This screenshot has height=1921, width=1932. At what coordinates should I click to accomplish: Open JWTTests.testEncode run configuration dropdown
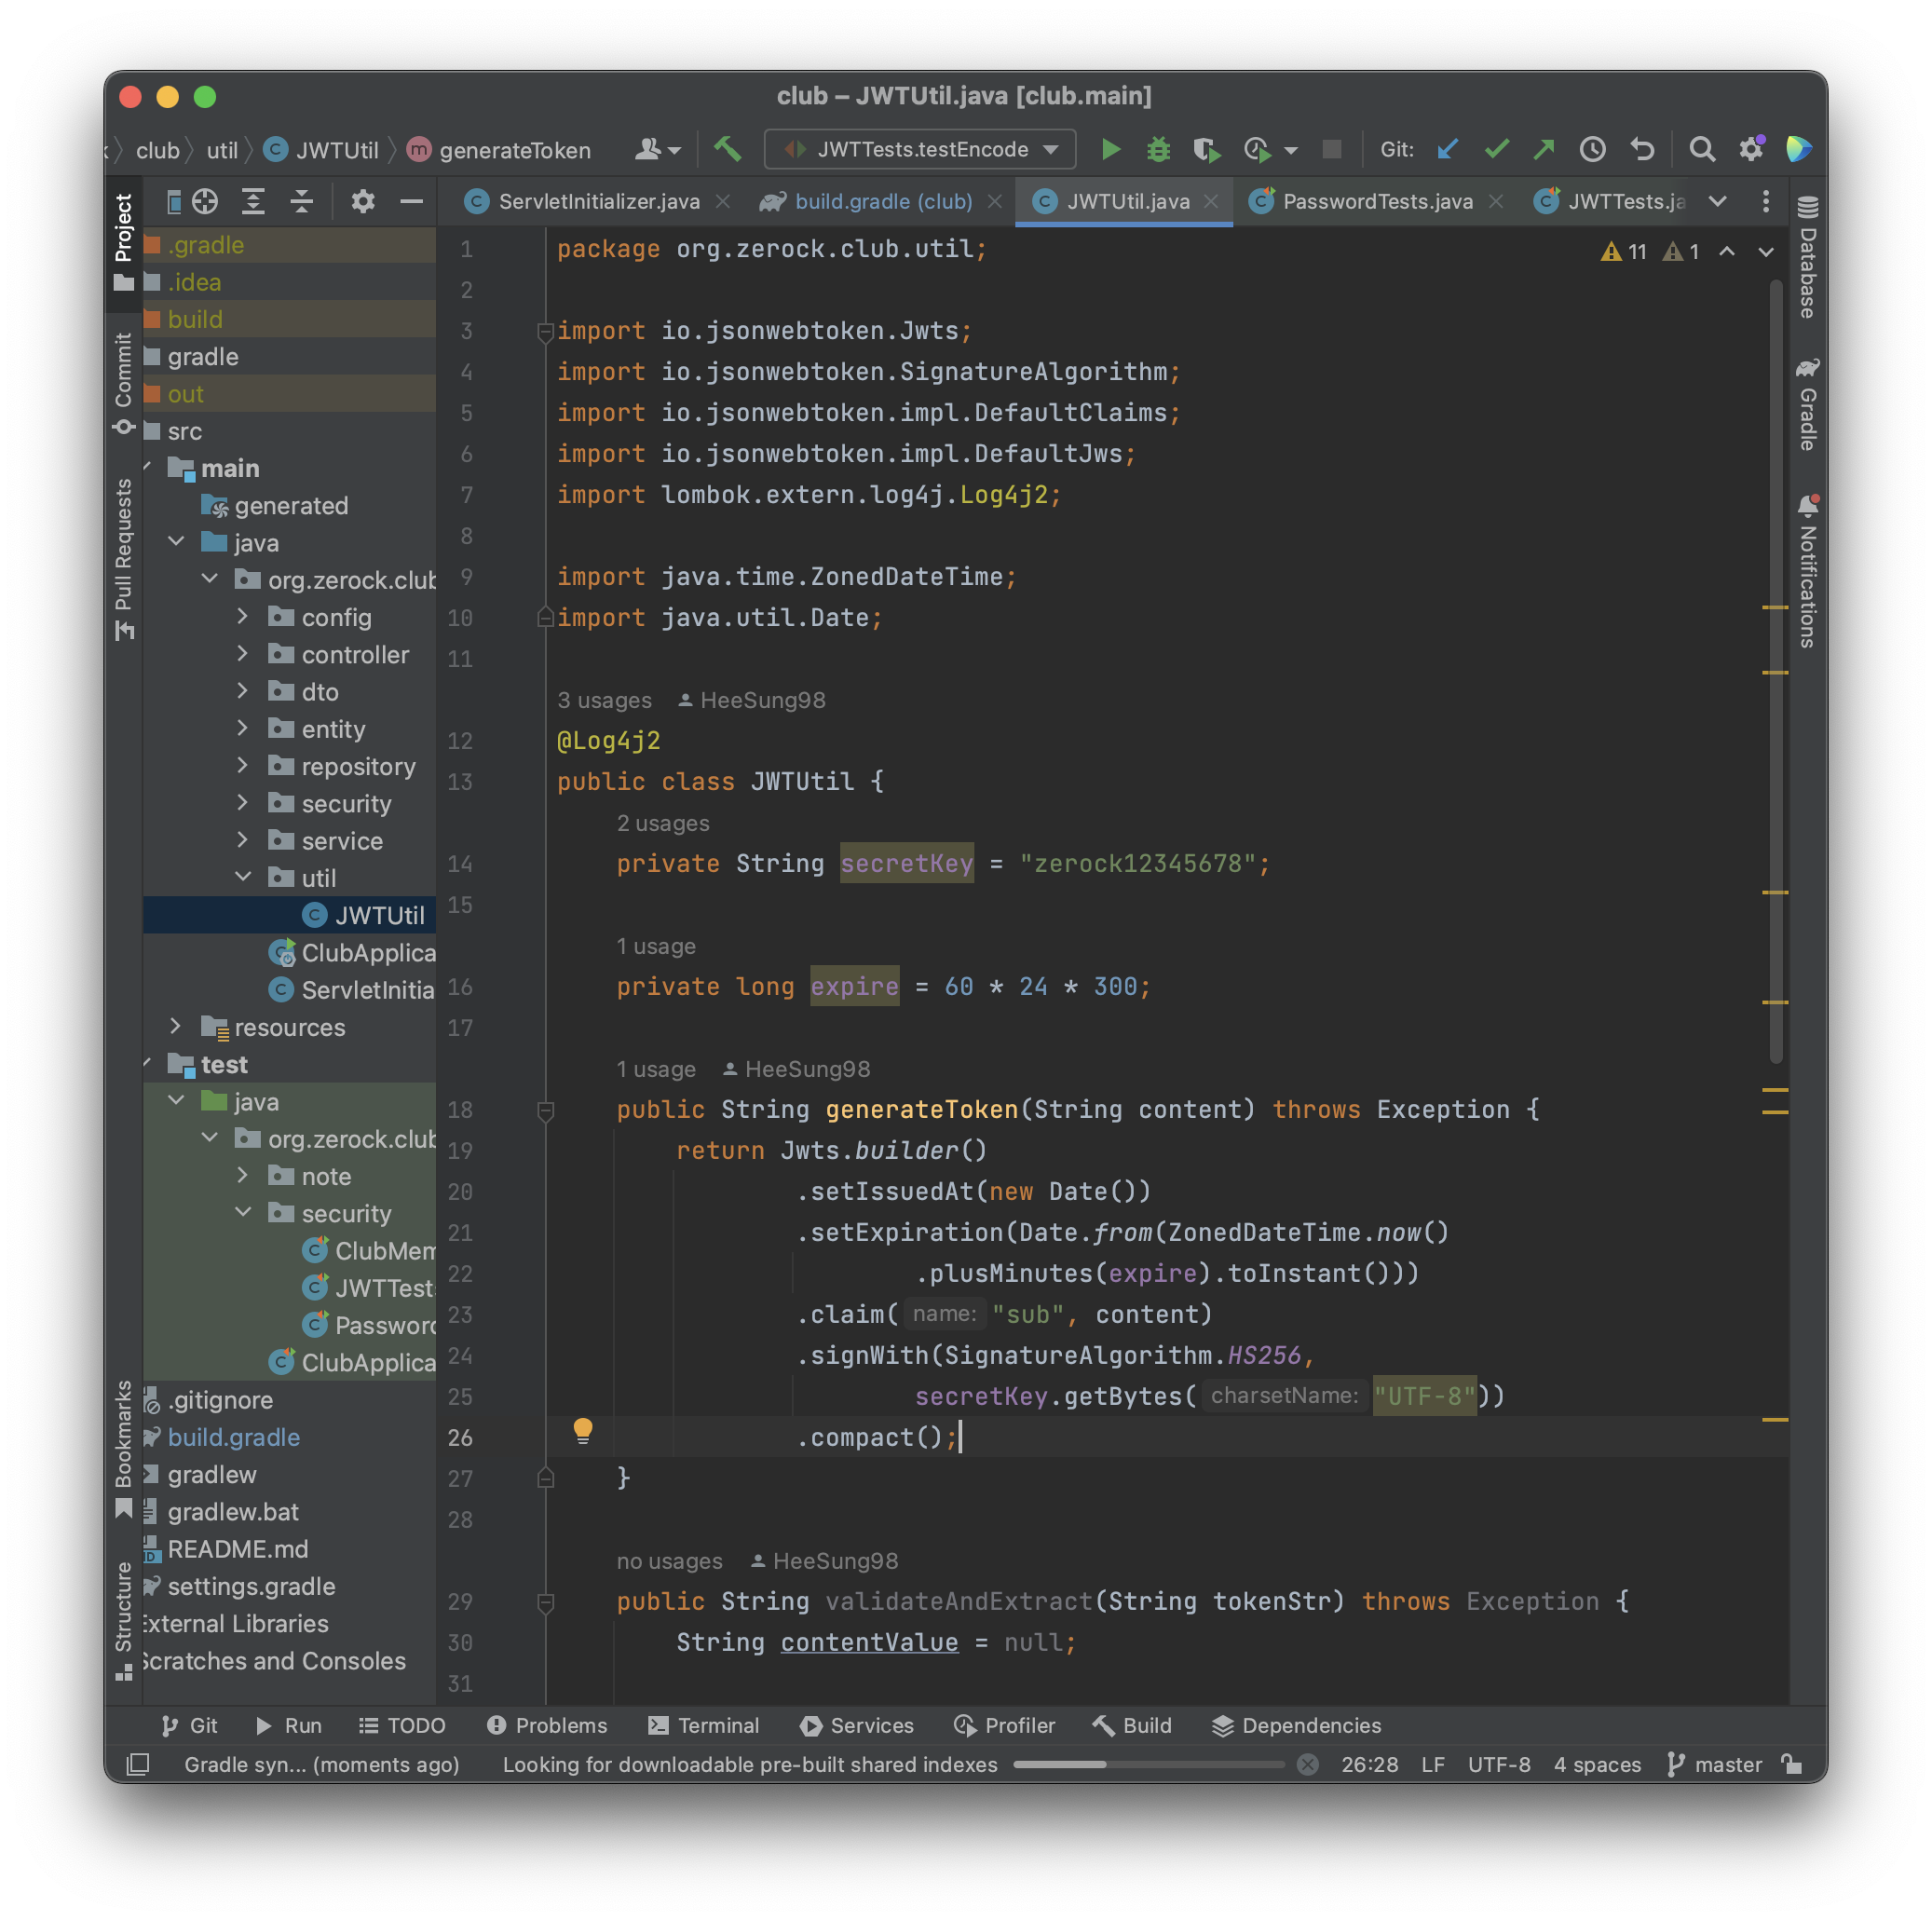point(920,150)
